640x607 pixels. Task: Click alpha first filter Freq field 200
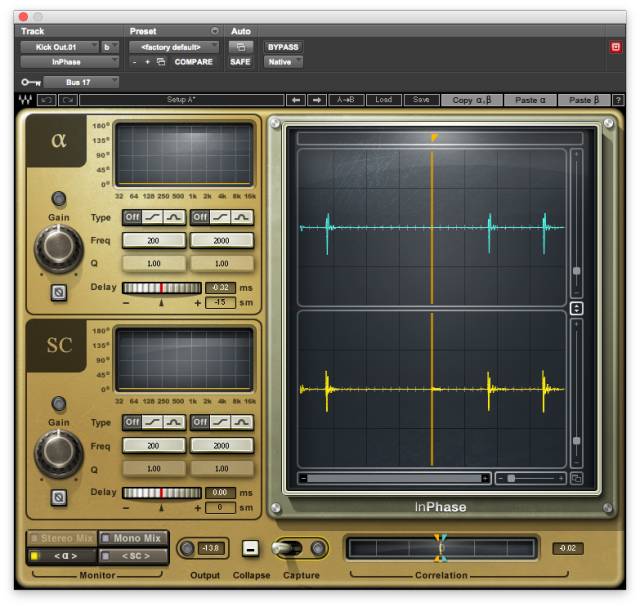click(x=153, y=240)
